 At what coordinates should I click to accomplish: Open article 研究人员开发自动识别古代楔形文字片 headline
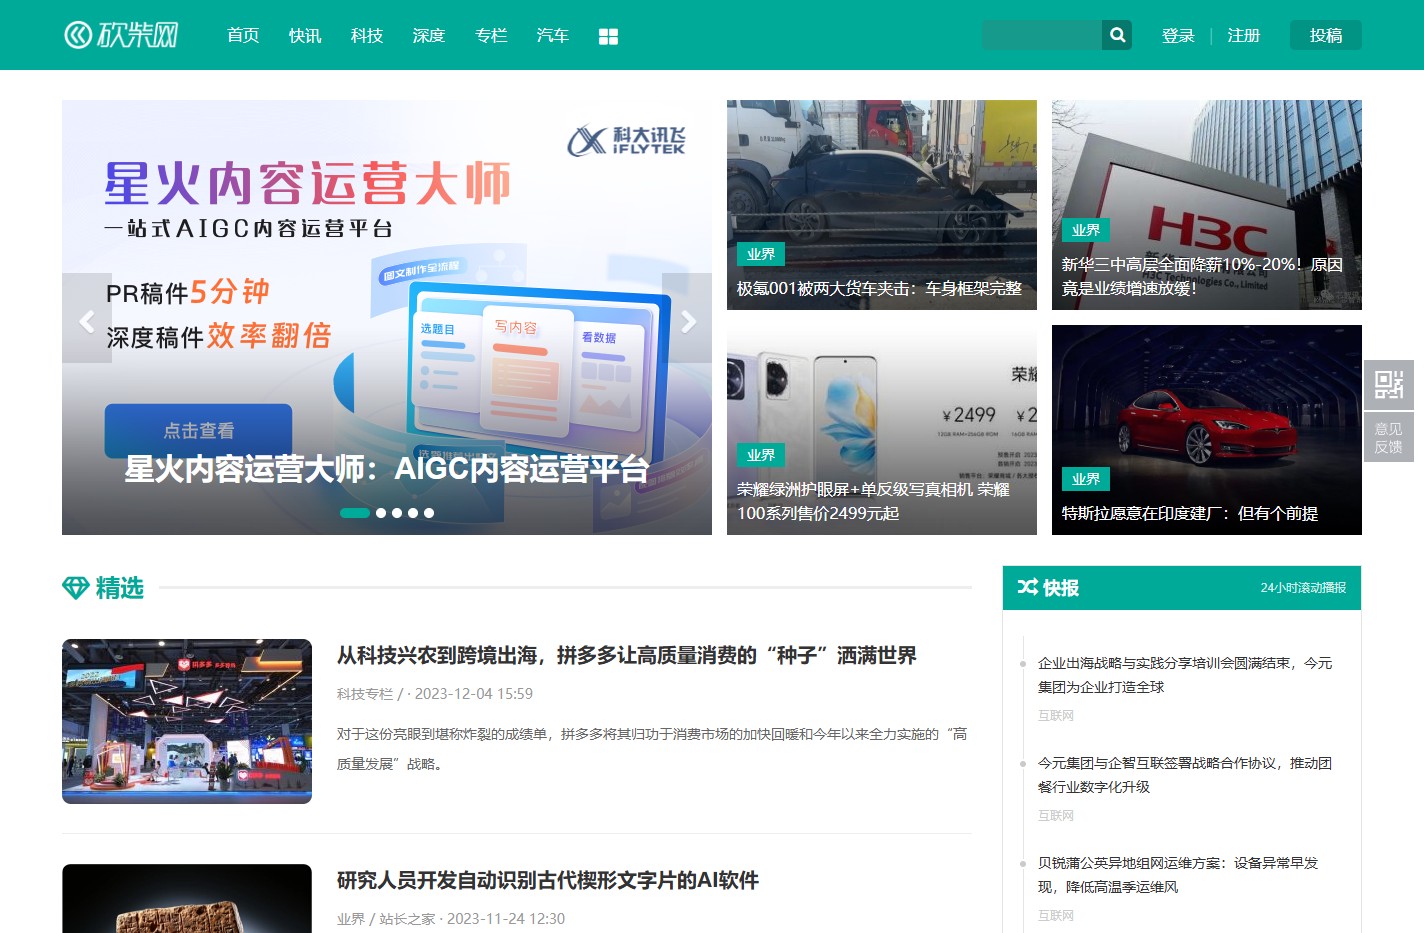coord(548,880)
